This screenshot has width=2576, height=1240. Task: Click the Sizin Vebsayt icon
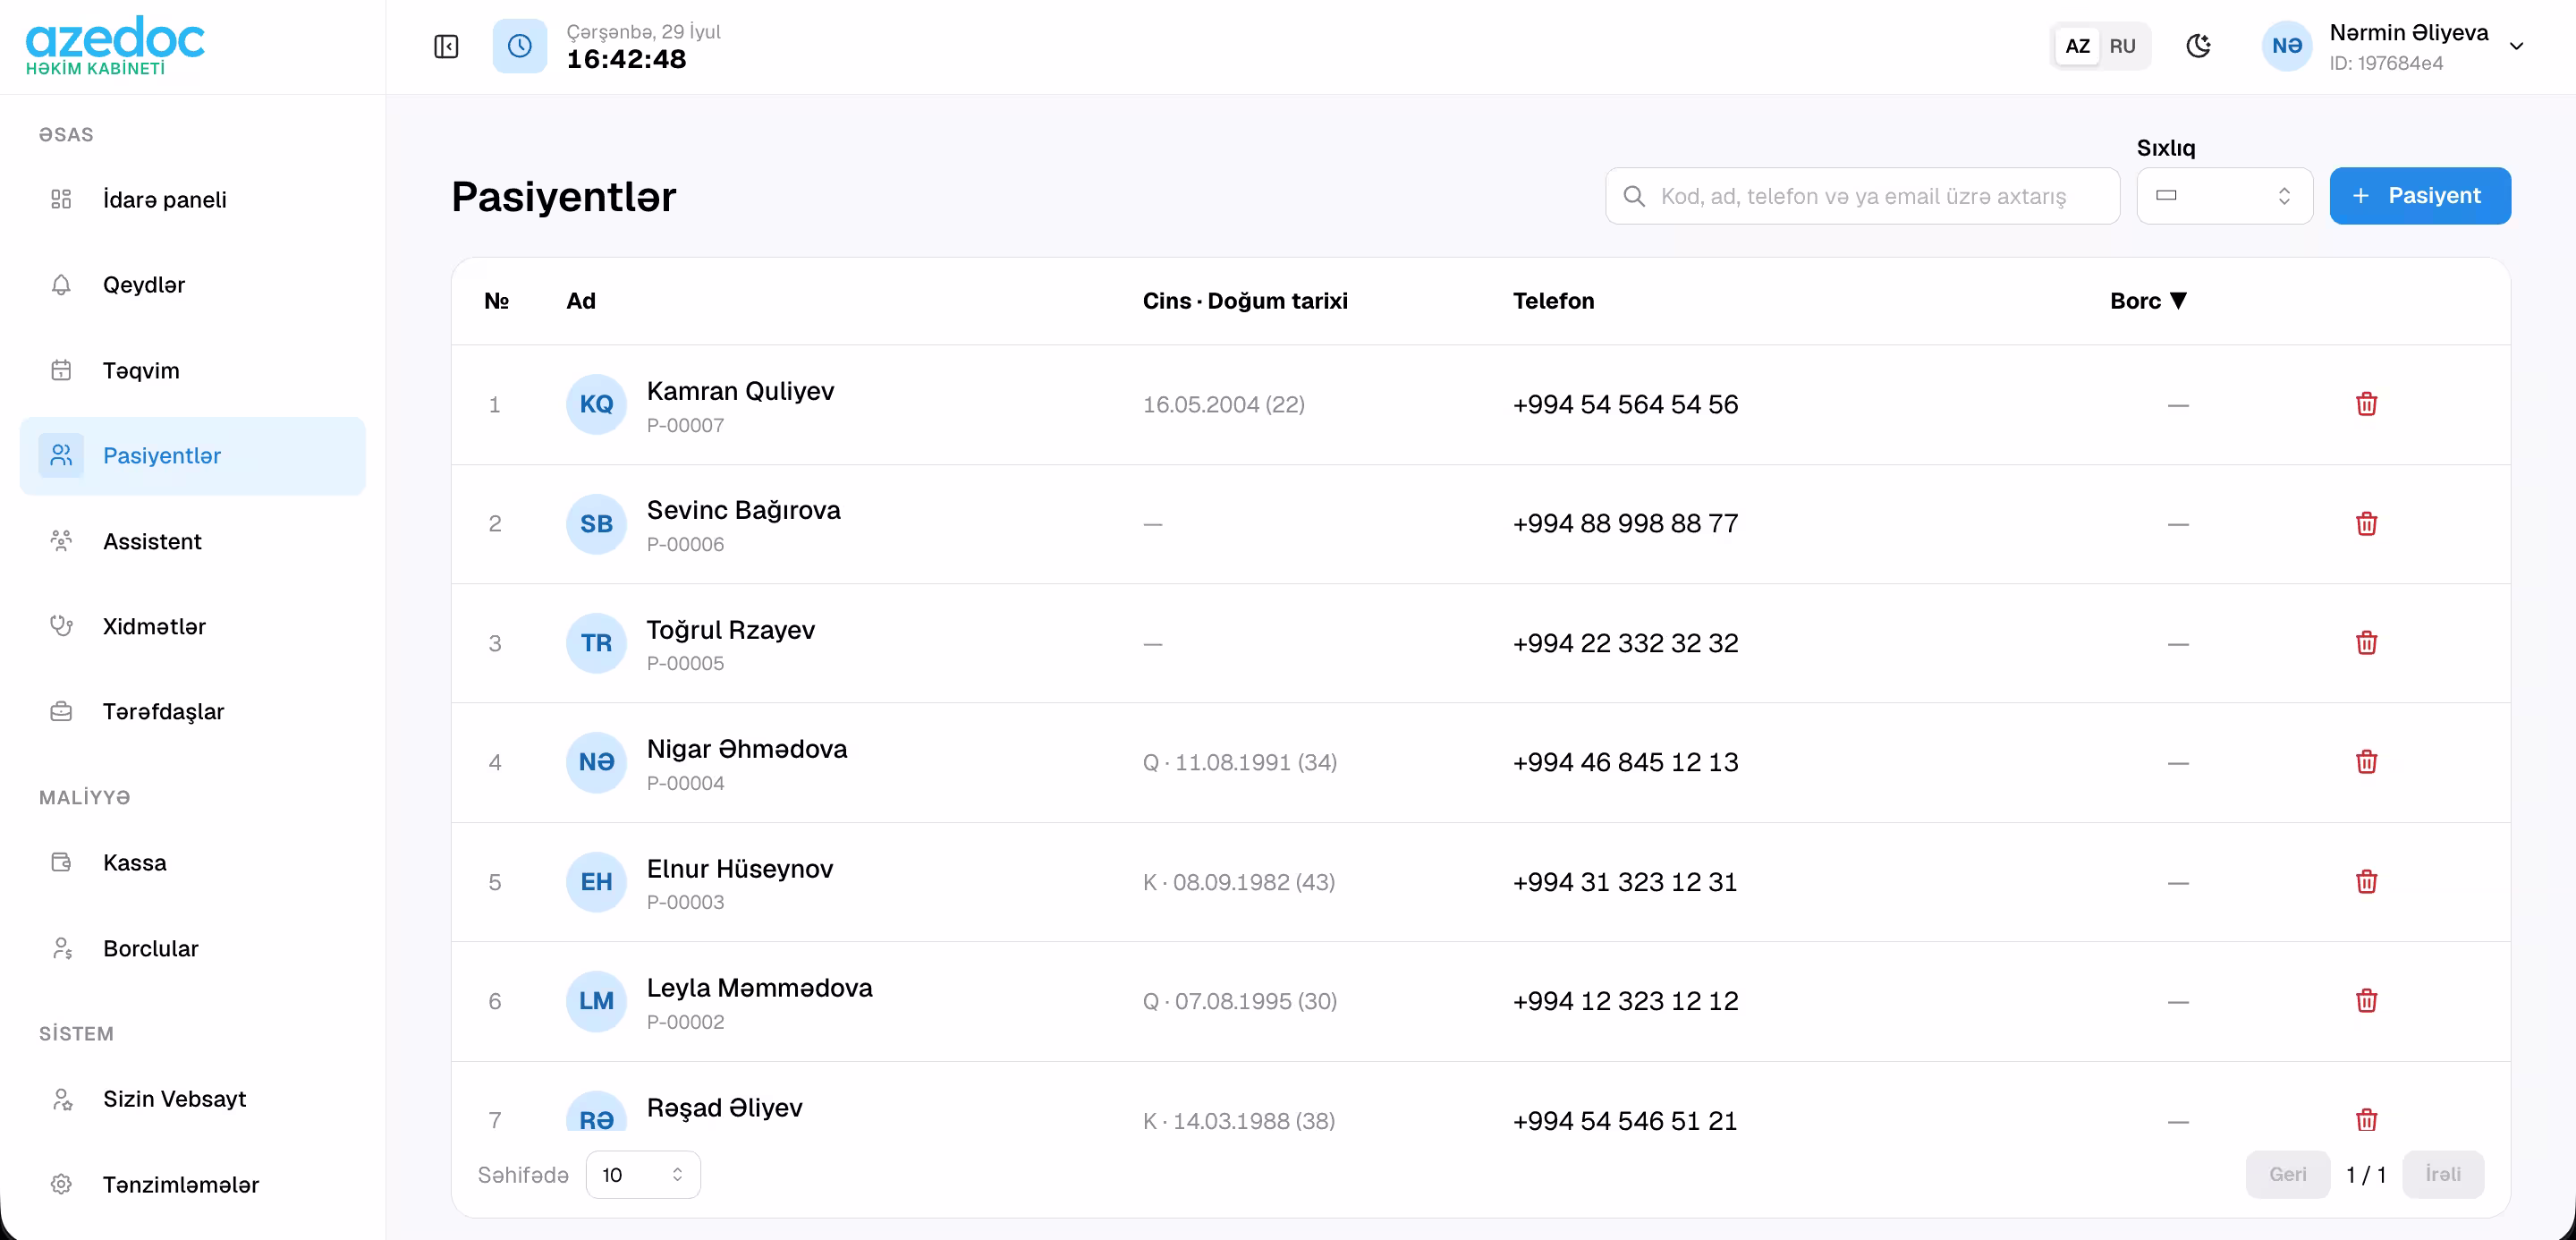tap(61, 1099)
